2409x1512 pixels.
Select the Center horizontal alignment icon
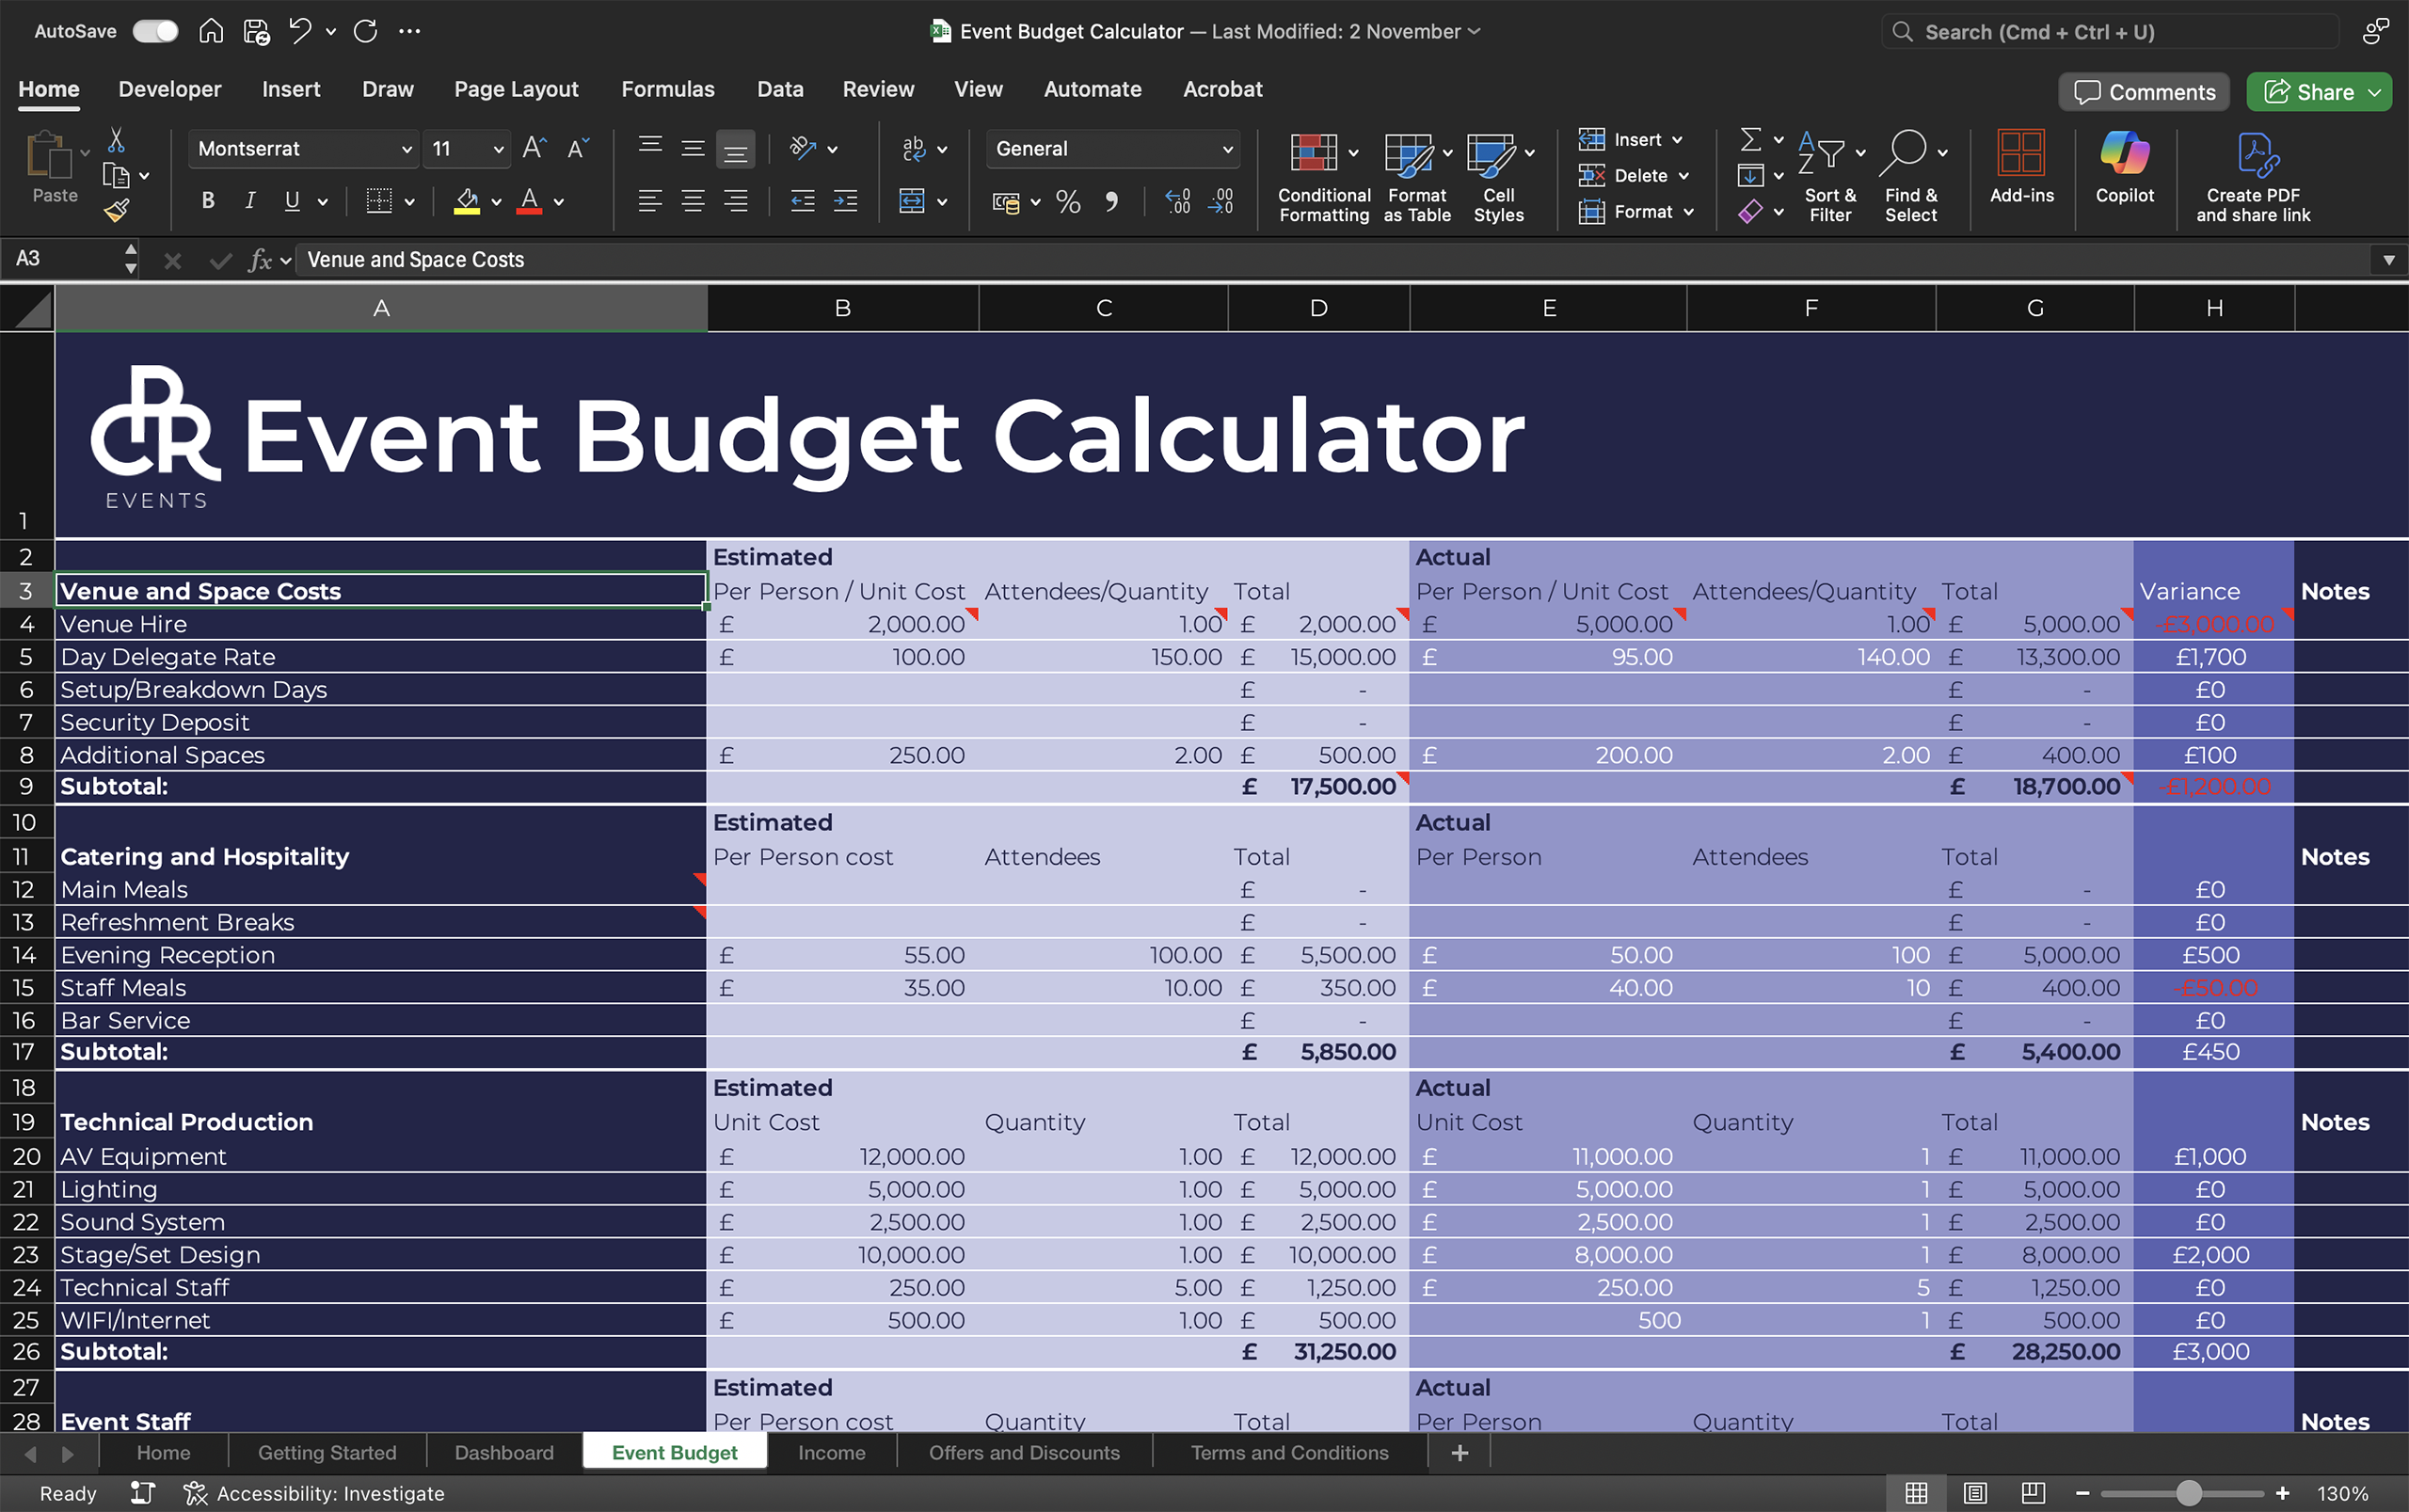(x=692, y=202)
